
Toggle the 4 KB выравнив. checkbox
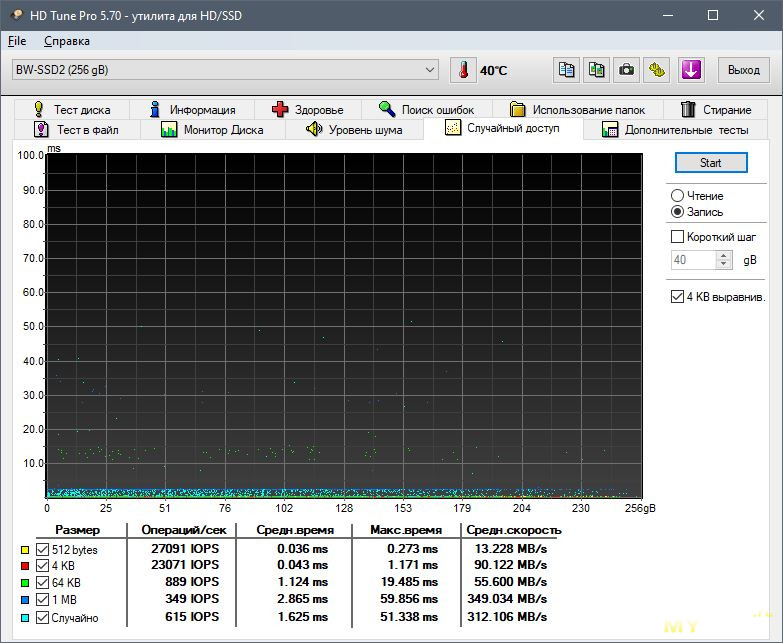[678, 297]
